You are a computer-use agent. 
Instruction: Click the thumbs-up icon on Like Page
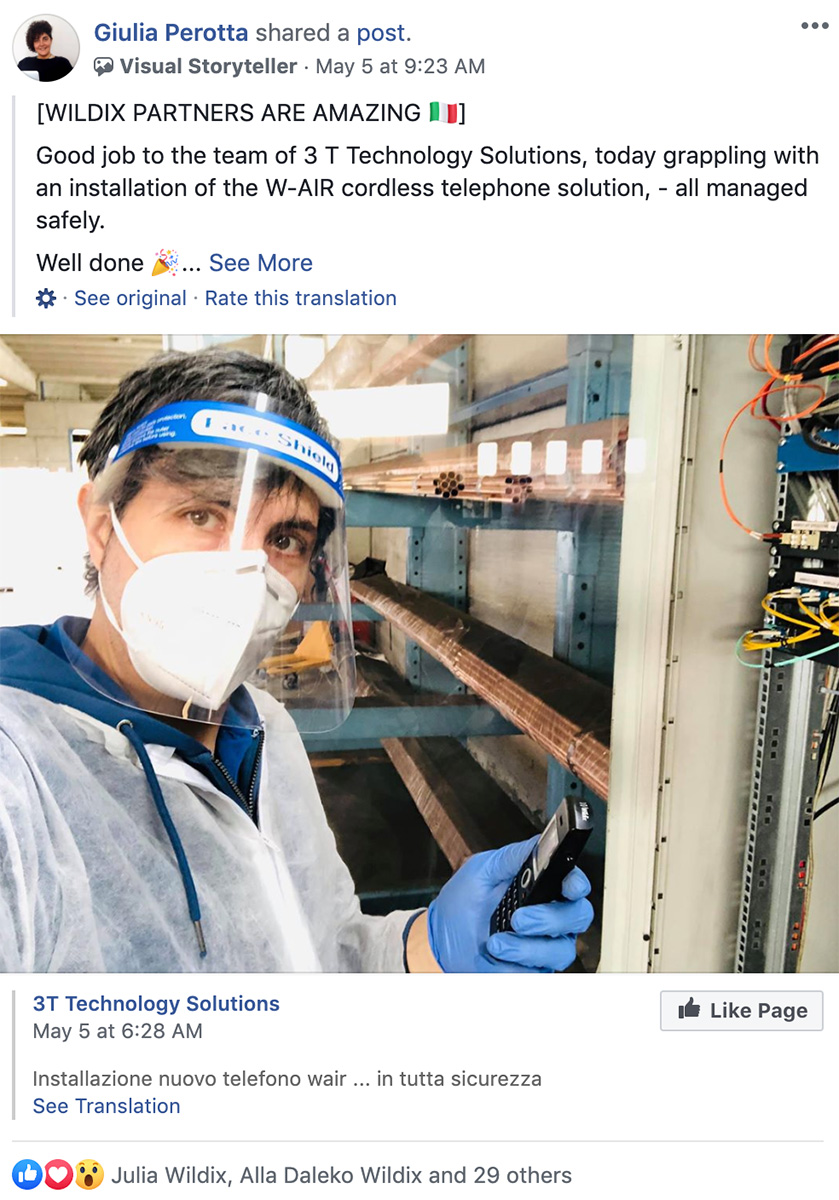pyautogui.click(x=689, y=1010)
